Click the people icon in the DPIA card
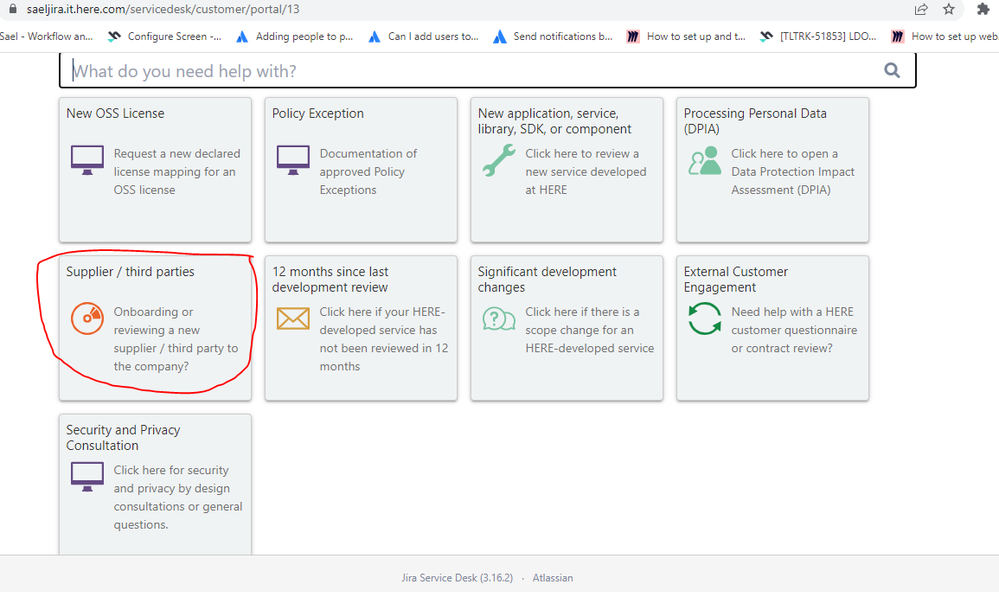The width and height of the screenshot is (999, 592). pyautogui.click(x=705, y=161)
